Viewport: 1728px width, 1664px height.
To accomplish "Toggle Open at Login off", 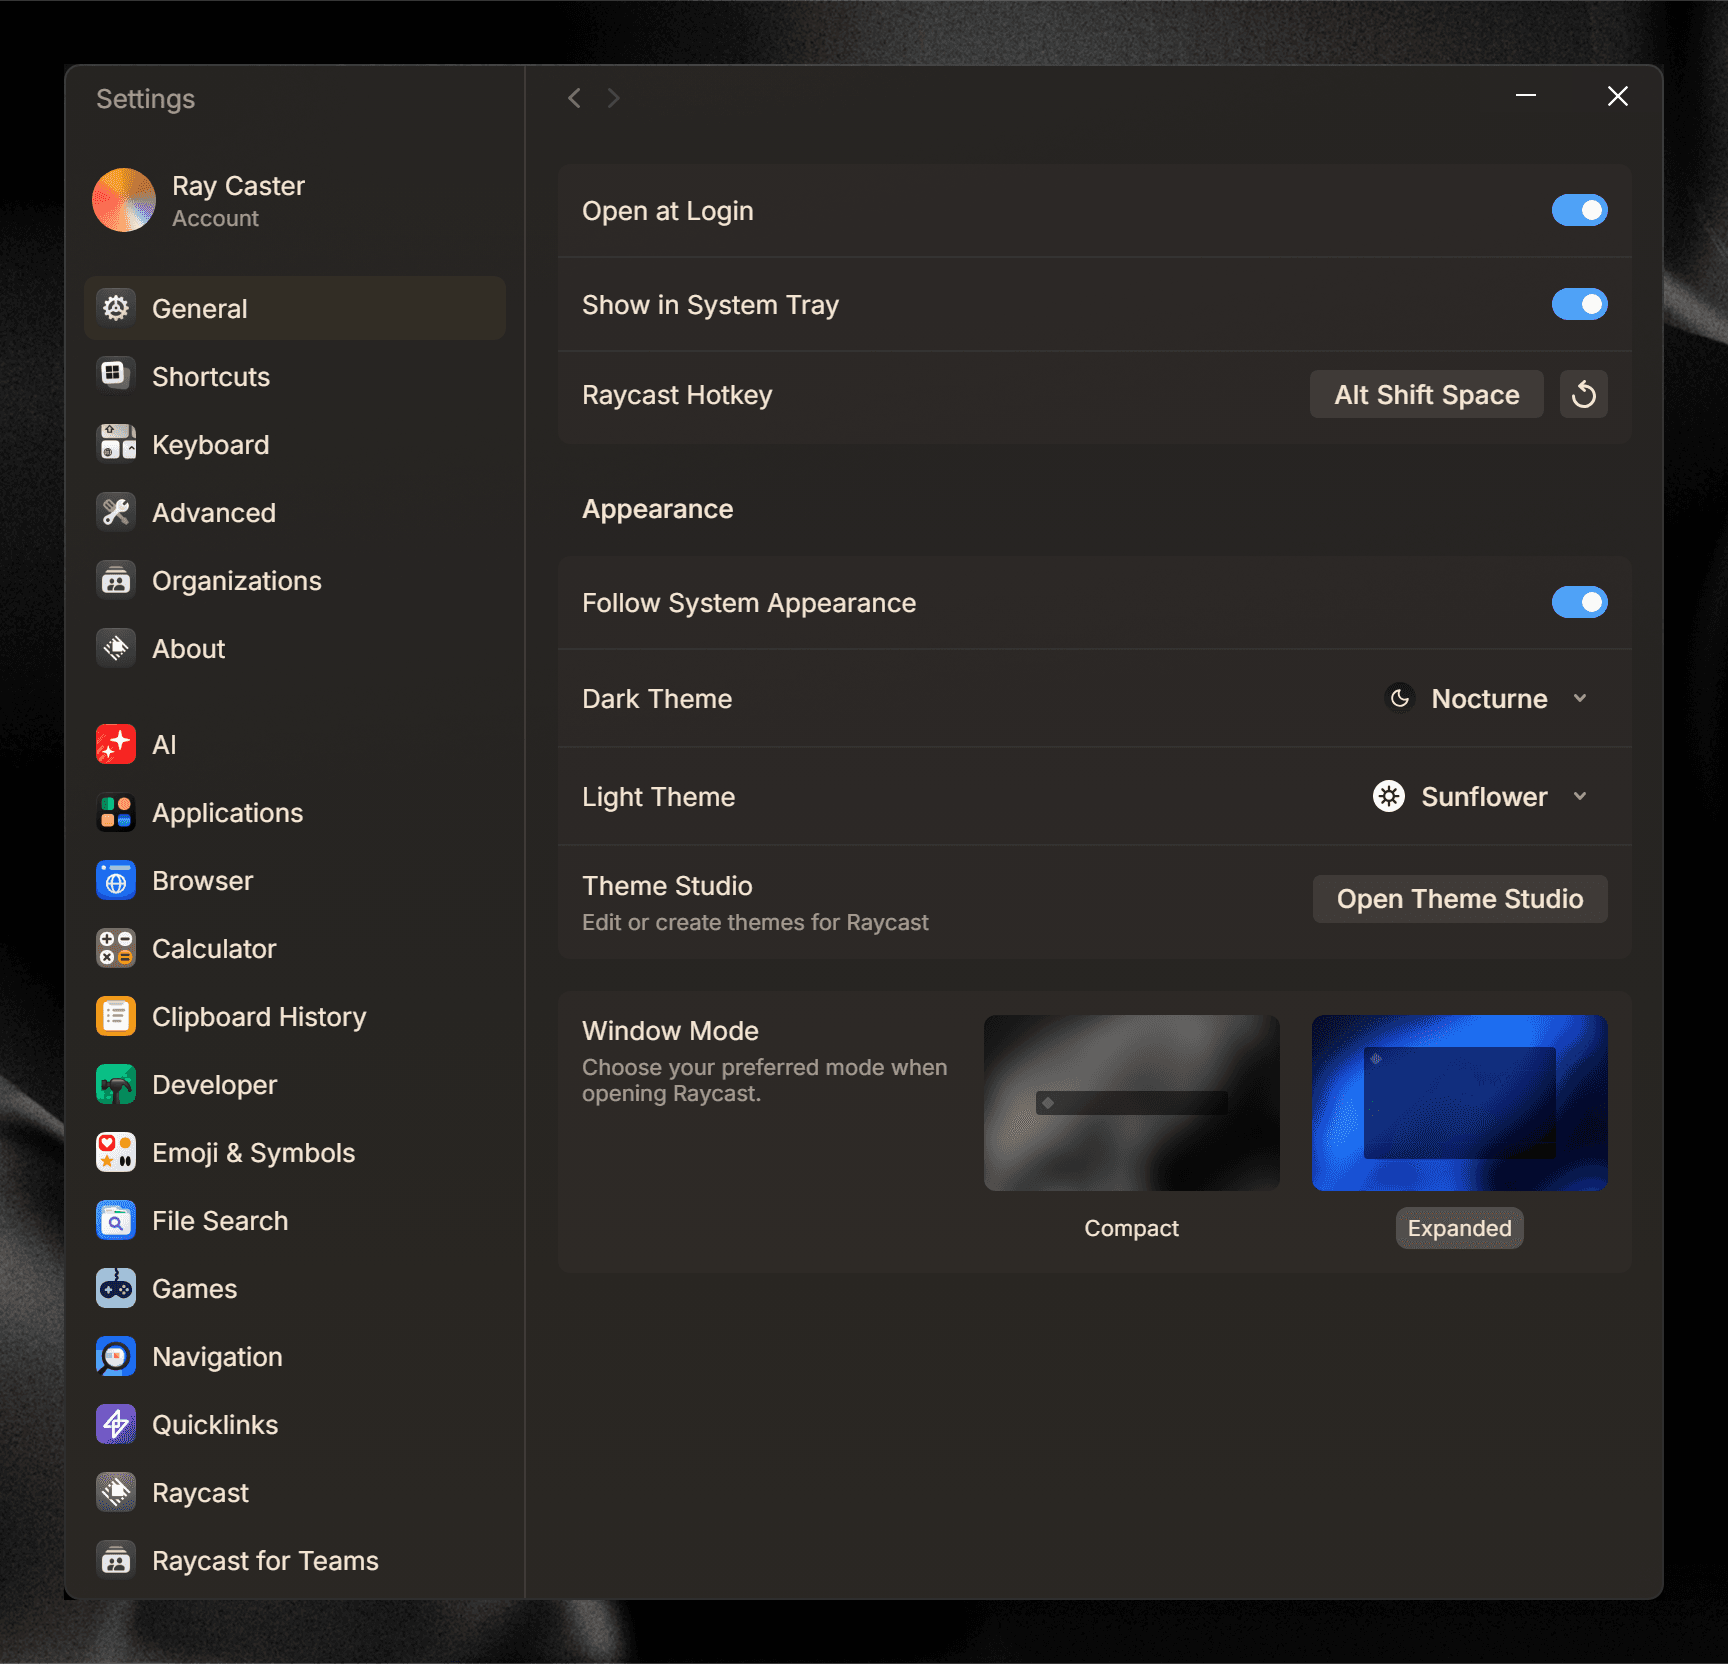I will [x=1580, y=210].
